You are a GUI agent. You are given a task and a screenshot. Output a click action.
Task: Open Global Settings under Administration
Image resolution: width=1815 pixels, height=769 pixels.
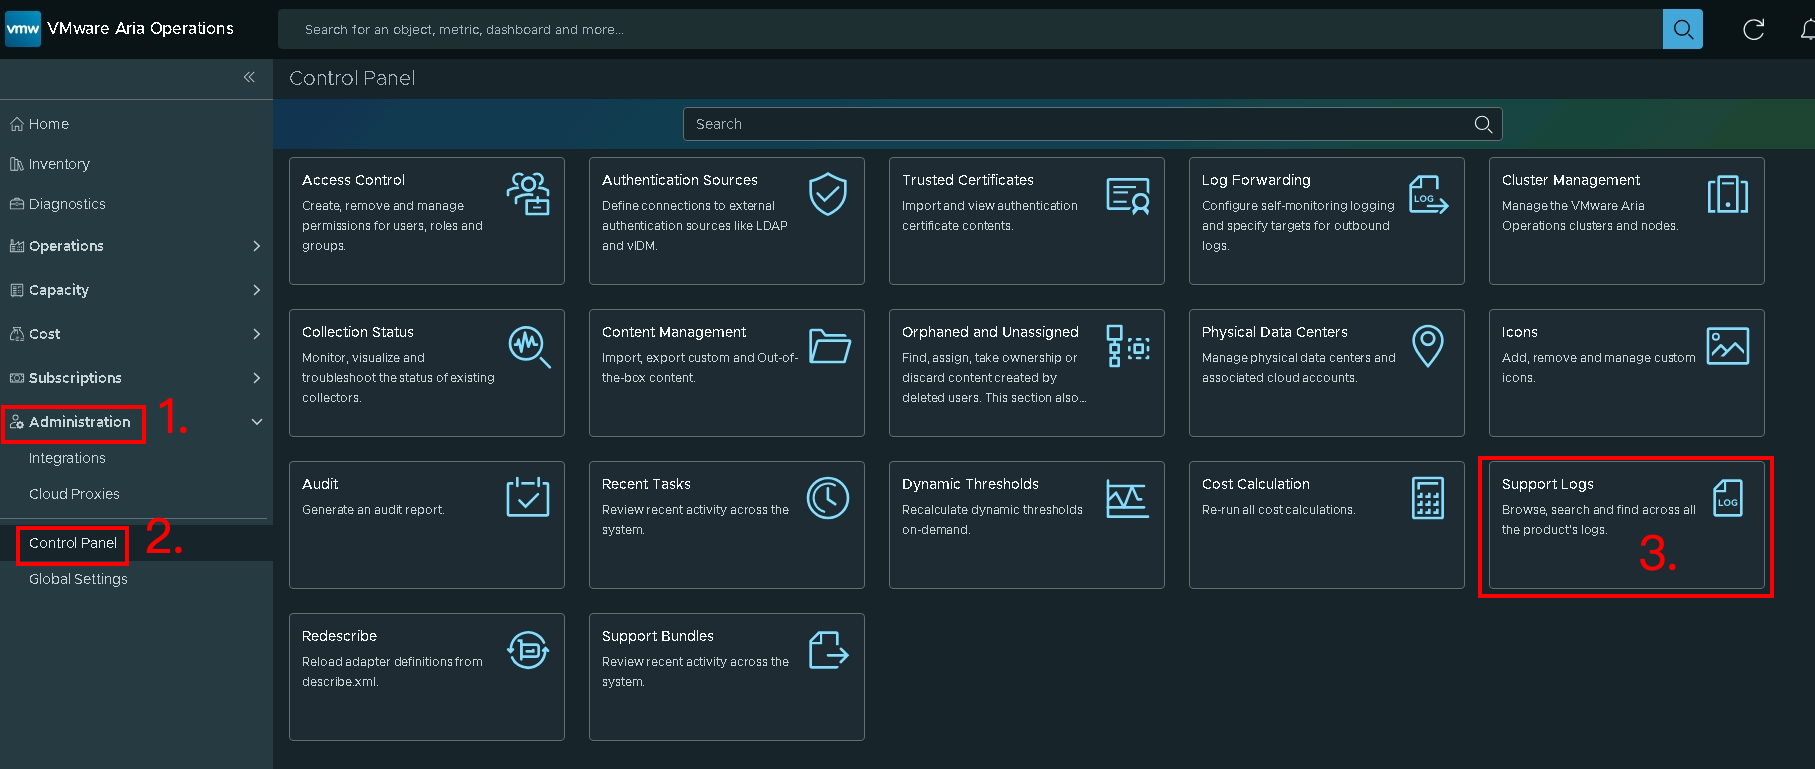78,579
